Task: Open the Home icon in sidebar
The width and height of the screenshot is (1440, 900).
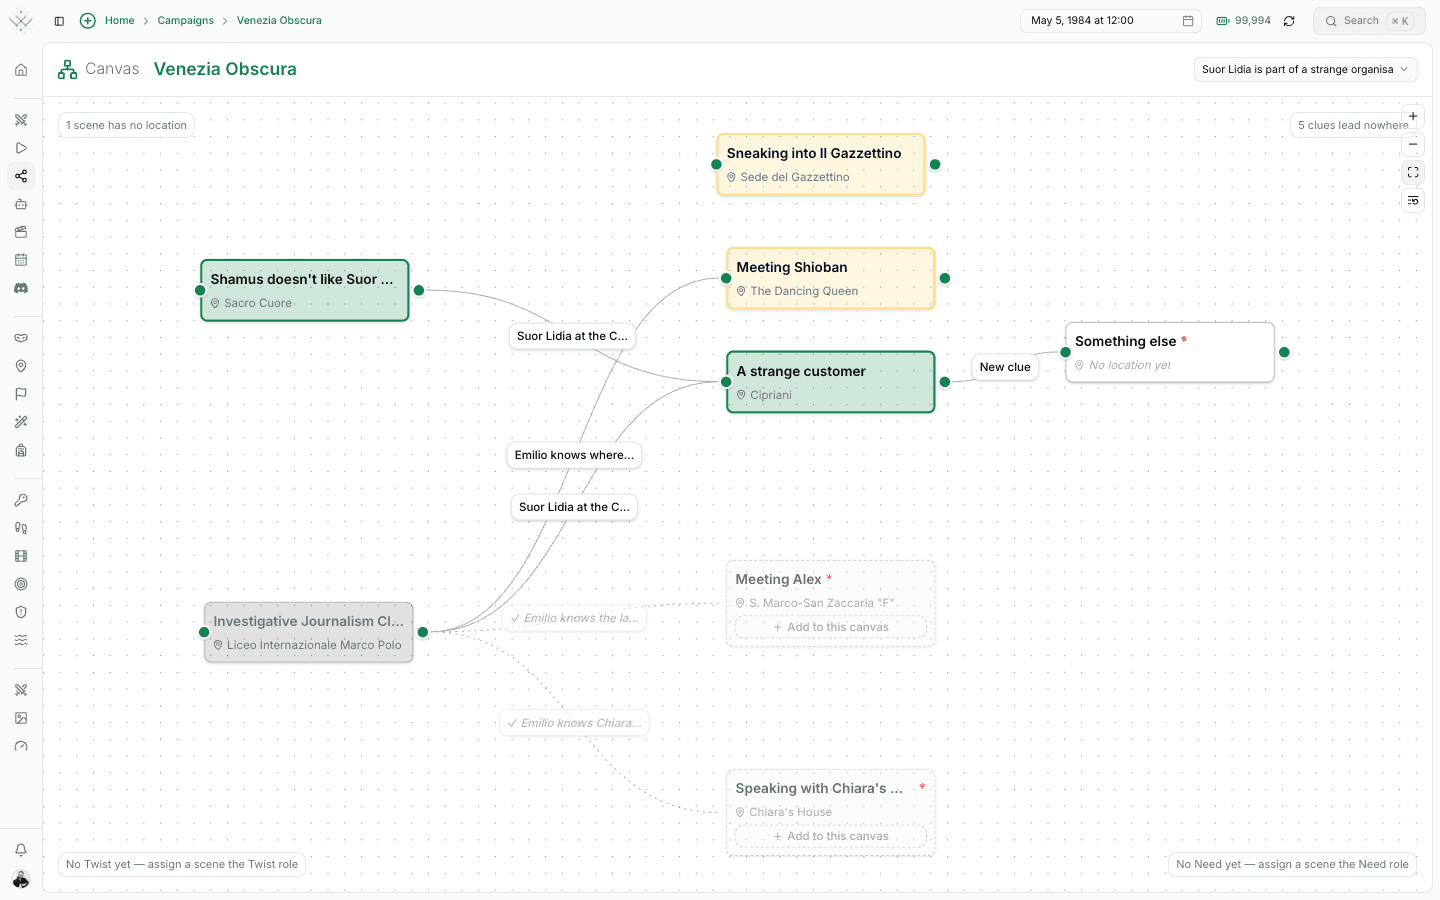Action: pos(21,70)
